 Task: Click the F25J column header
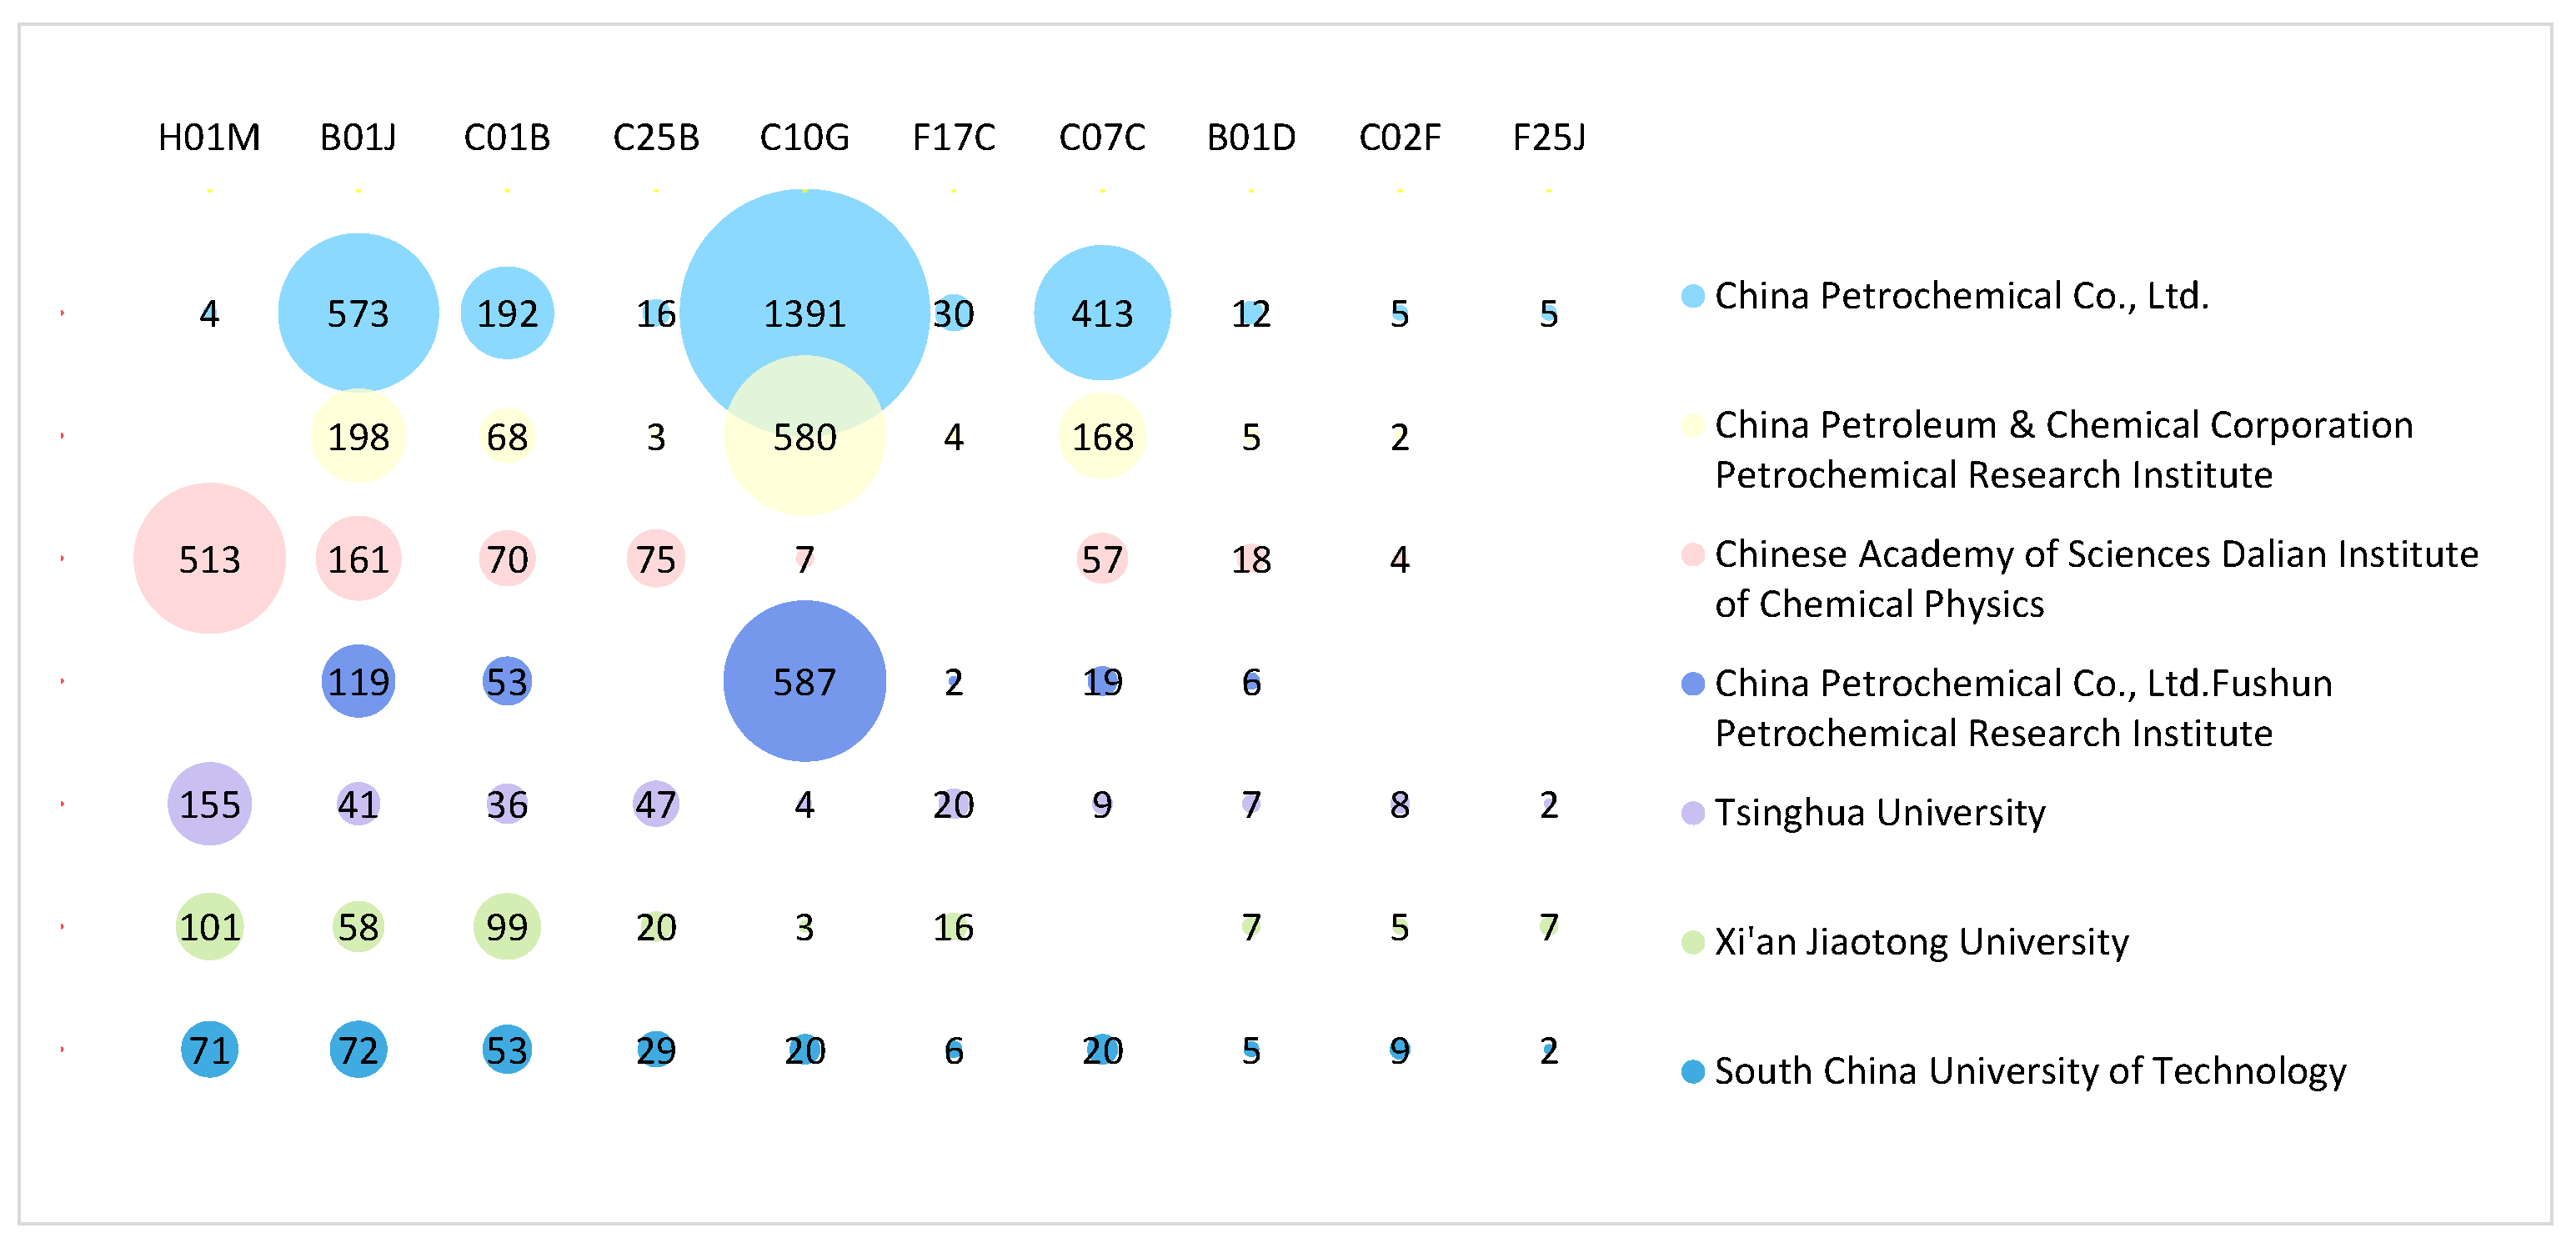click(x=1548, y=137)
